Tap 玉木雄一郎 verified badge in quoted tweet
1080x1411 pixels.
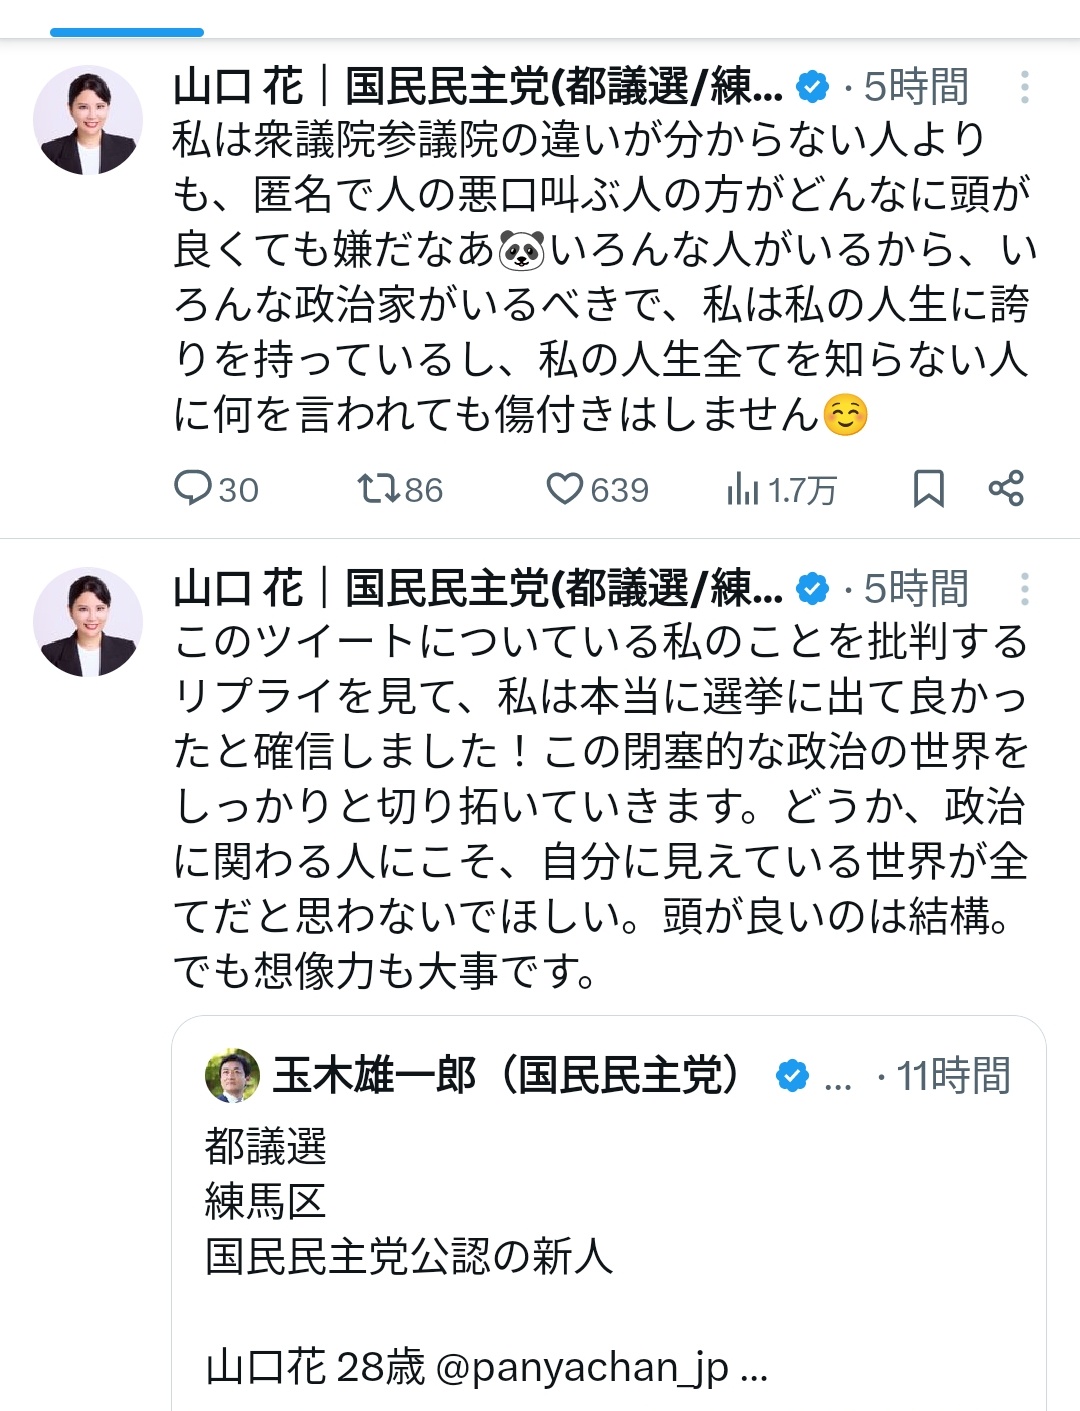792,1076
